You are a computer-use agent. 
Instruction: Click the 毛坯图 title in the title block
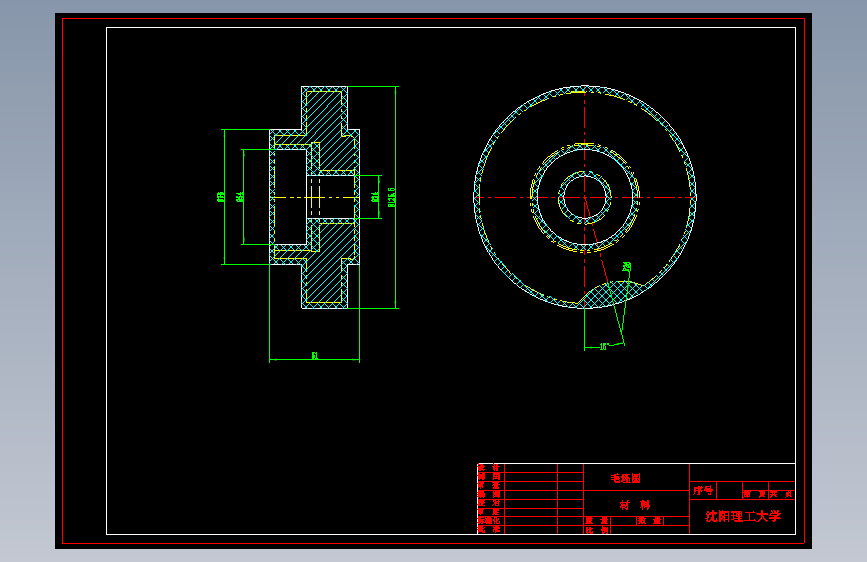625,478
